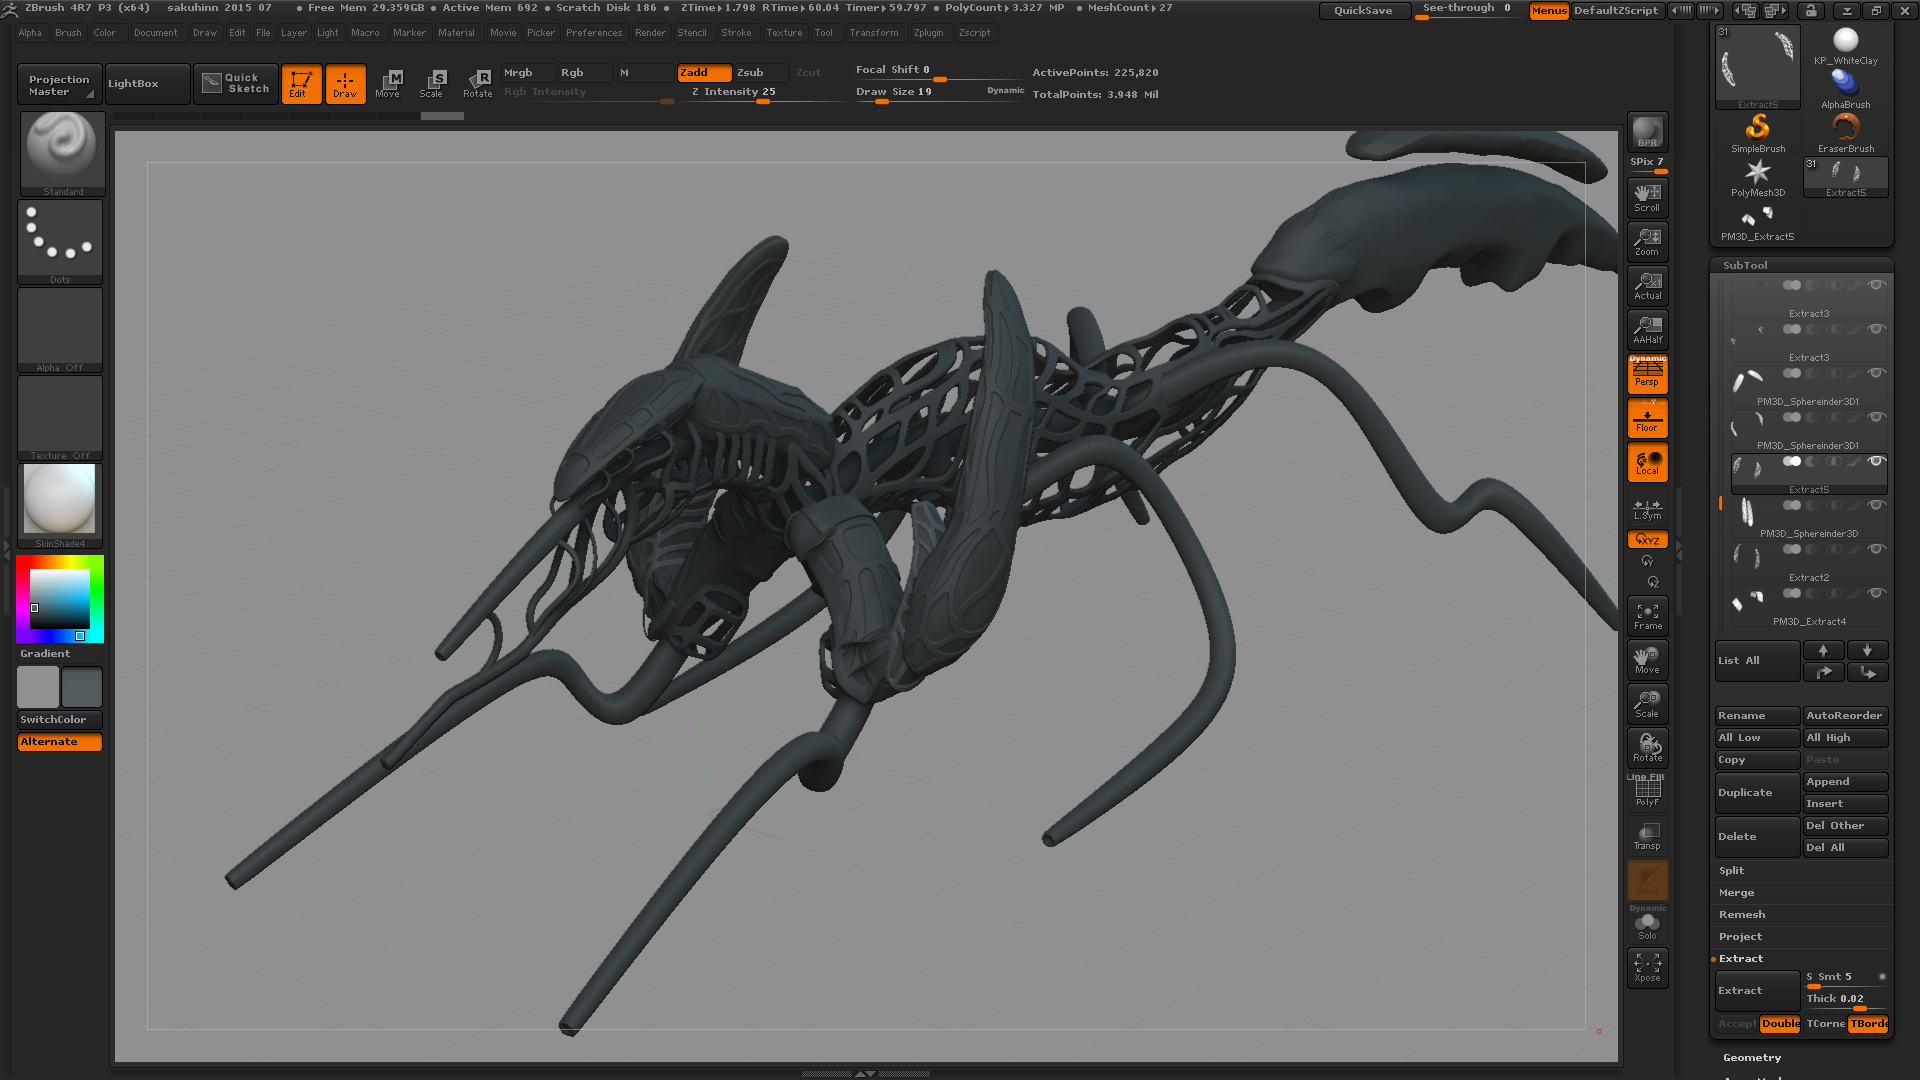Screen dimensions: 1920x1080
Task: Toggle visibility of Extract2 subtool
Action: [x=1876, y=549]
